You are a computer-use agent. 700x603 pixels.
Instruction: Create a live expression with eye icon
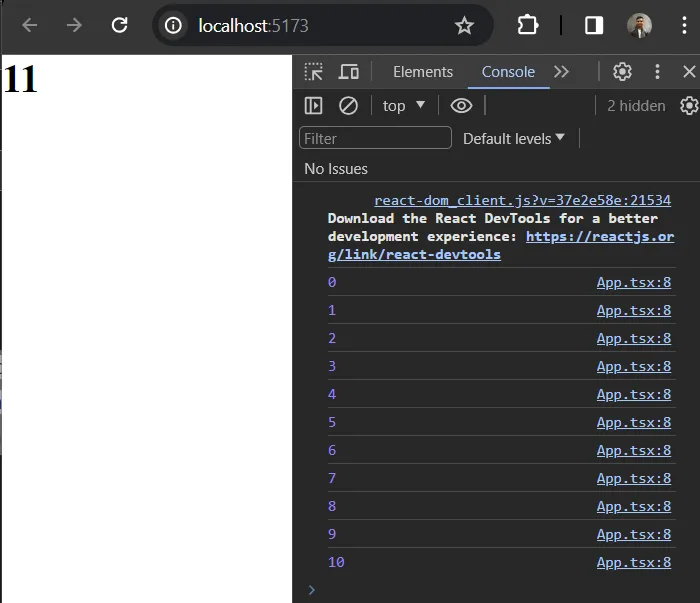click(x=461, y=105)
